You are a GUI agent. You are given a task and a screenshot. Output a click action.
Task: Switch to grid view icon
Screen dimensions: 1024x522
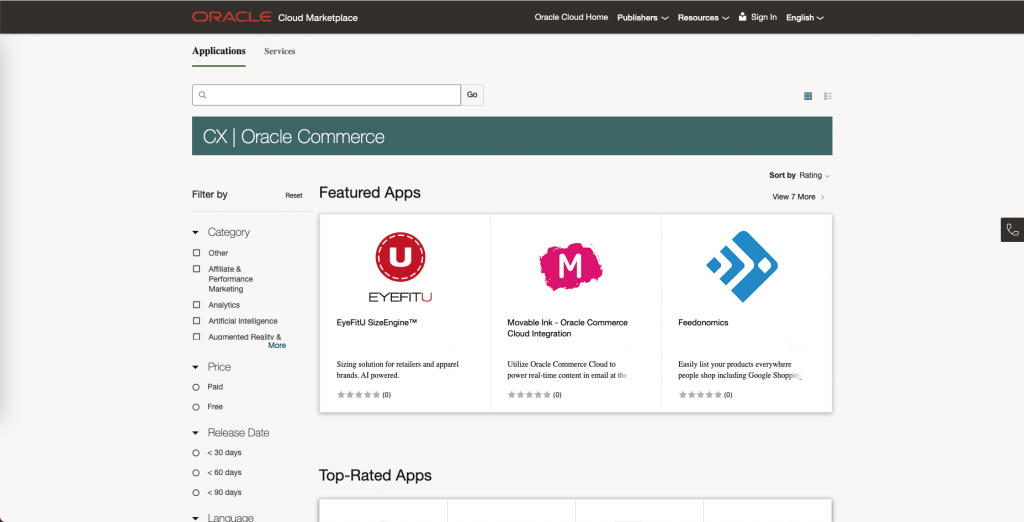(808, 96)
